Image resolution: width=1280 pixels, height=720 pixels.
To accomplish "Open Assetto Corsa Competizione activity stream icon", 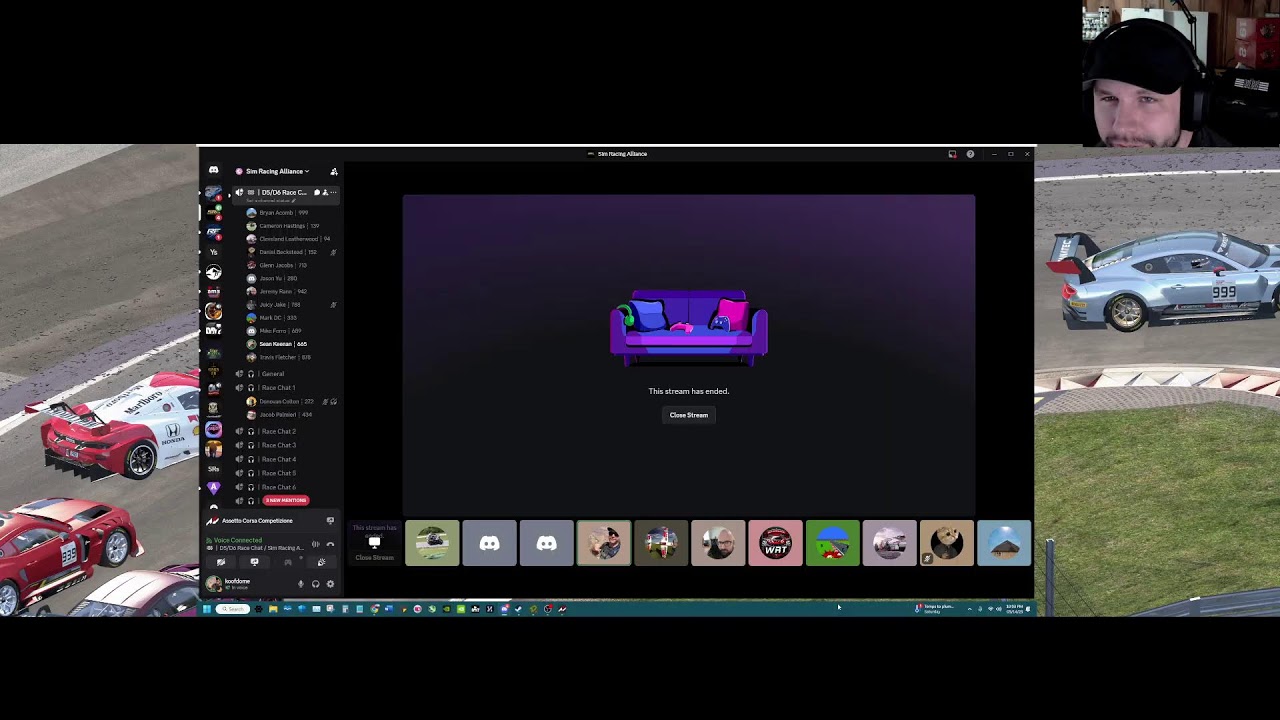I will pyautogui.click(x=330, y=520).
